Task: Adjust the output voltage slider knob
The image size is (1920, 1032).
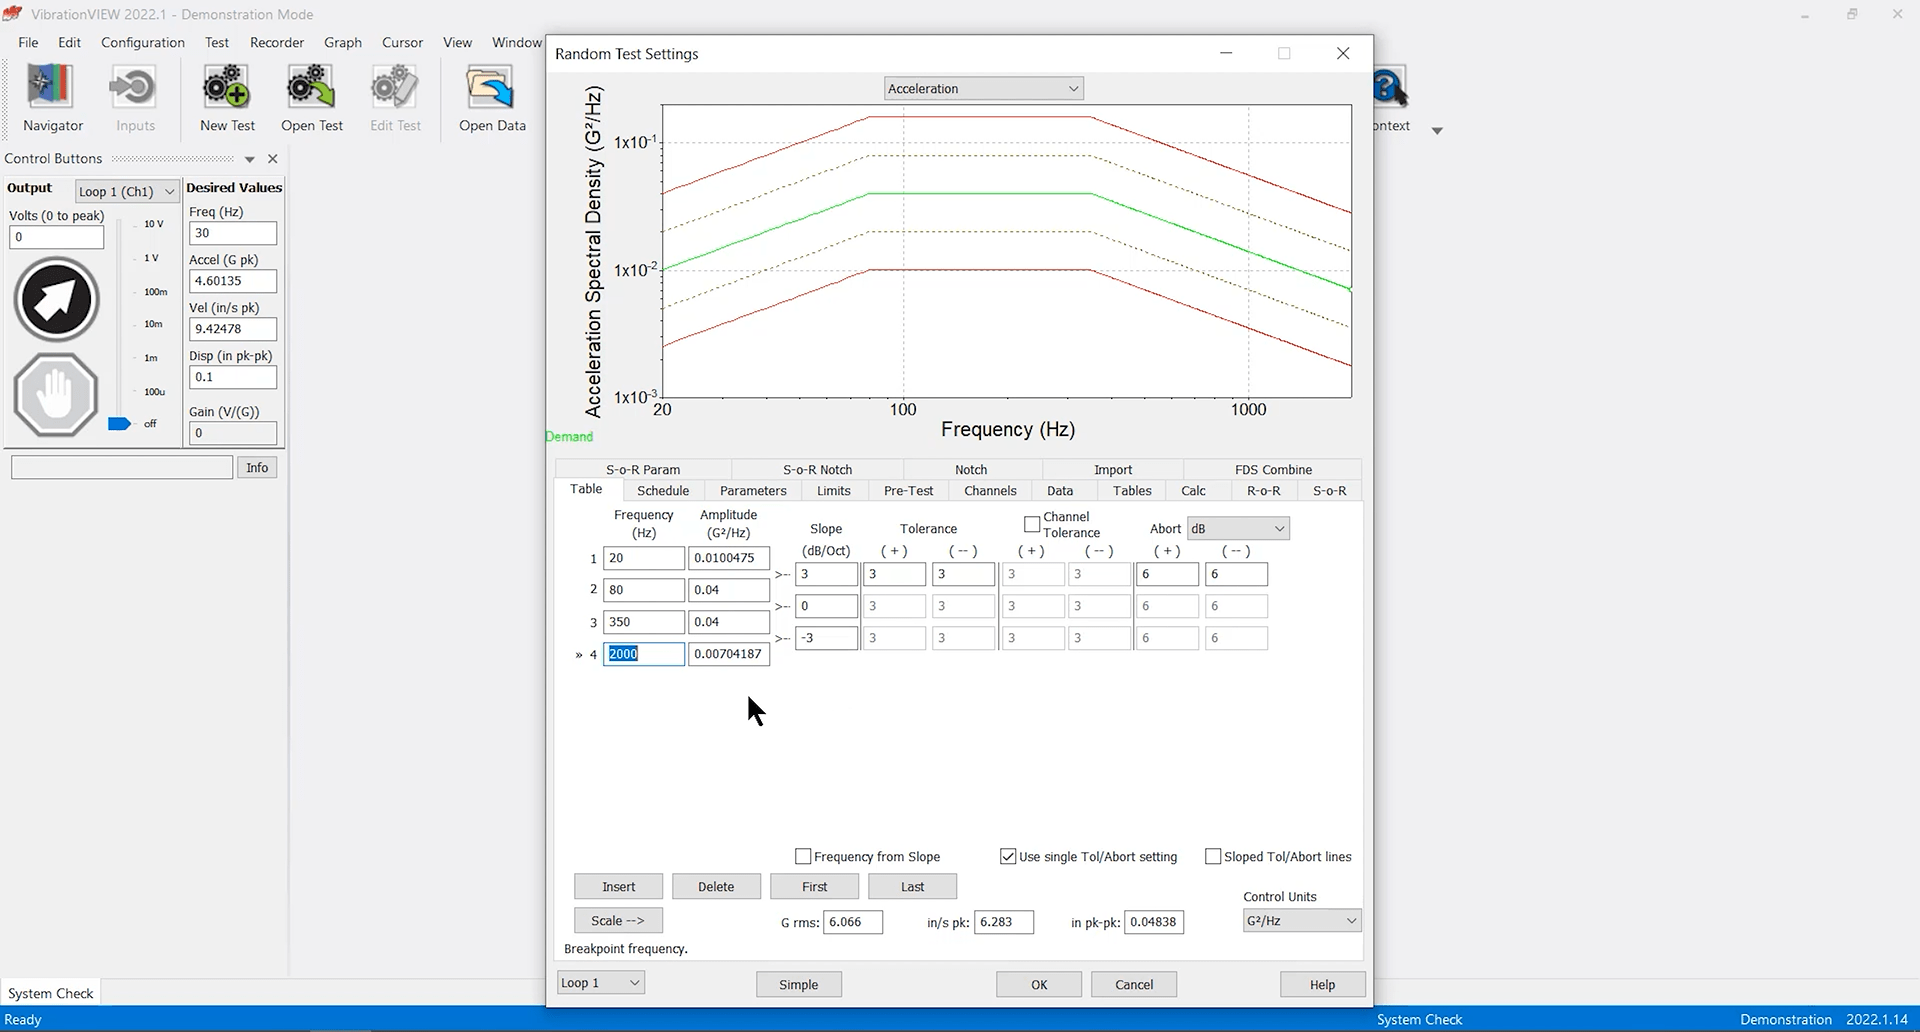Action: point(119,424)
